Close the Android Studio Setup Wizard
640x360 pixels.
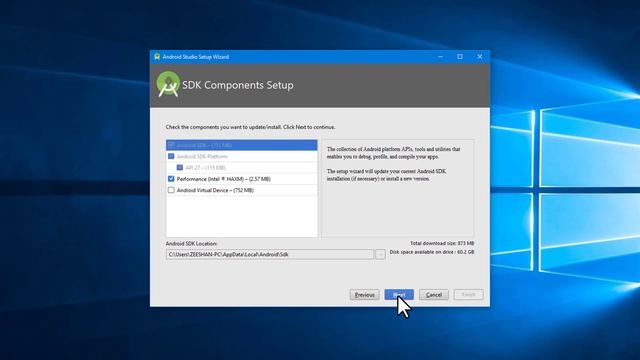(x=480, y=57)
